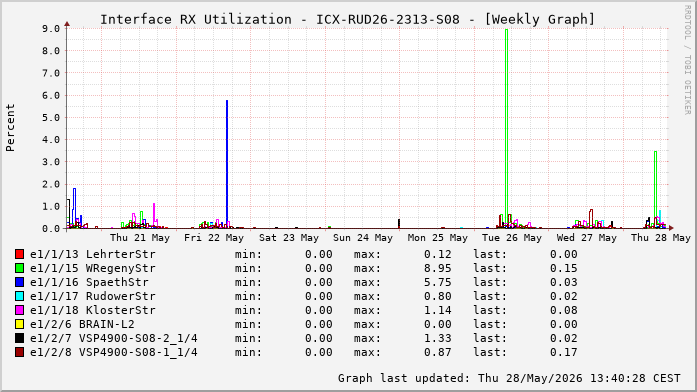Click the Wed 27 May axis label
697x392 pixels.
click(587, 238)
